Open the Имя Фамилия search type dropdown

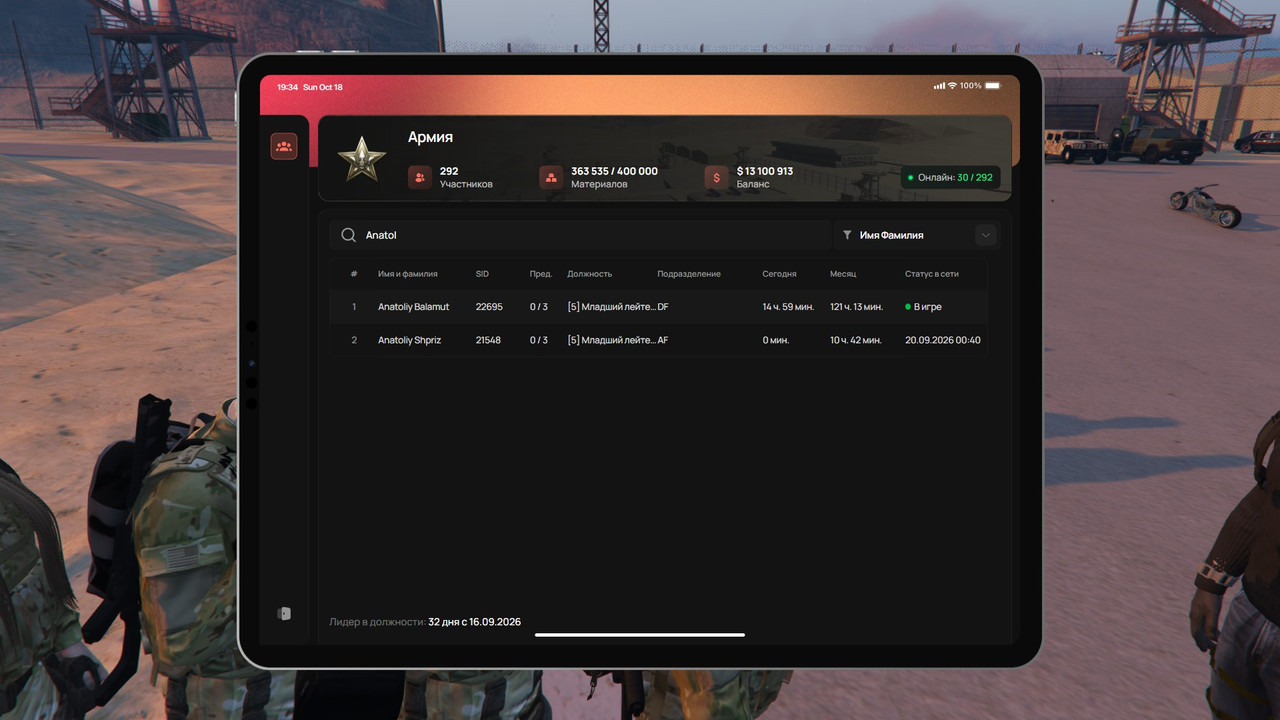coord(916,235)
